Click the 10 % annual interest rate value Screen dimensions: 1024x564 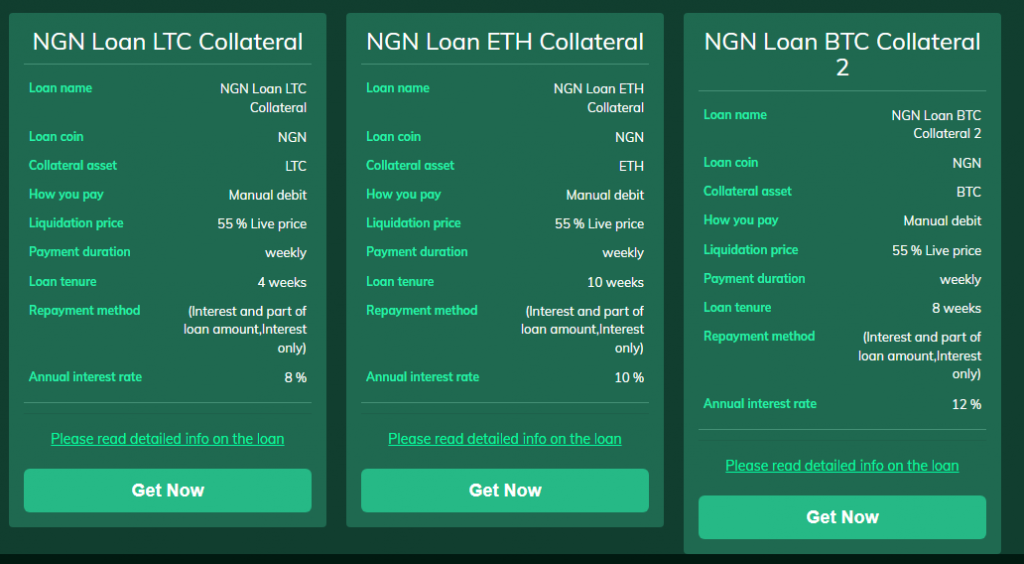[629, 378]
